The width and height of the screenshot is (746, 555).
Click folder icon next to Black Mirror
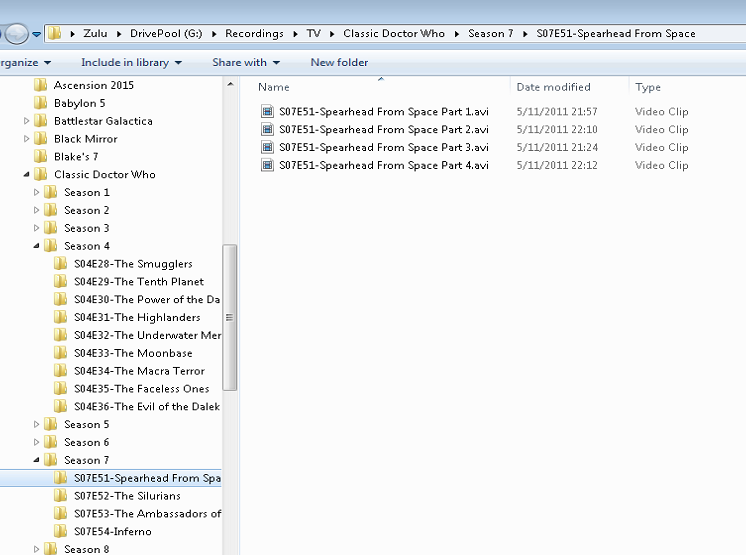coord(41,139)
